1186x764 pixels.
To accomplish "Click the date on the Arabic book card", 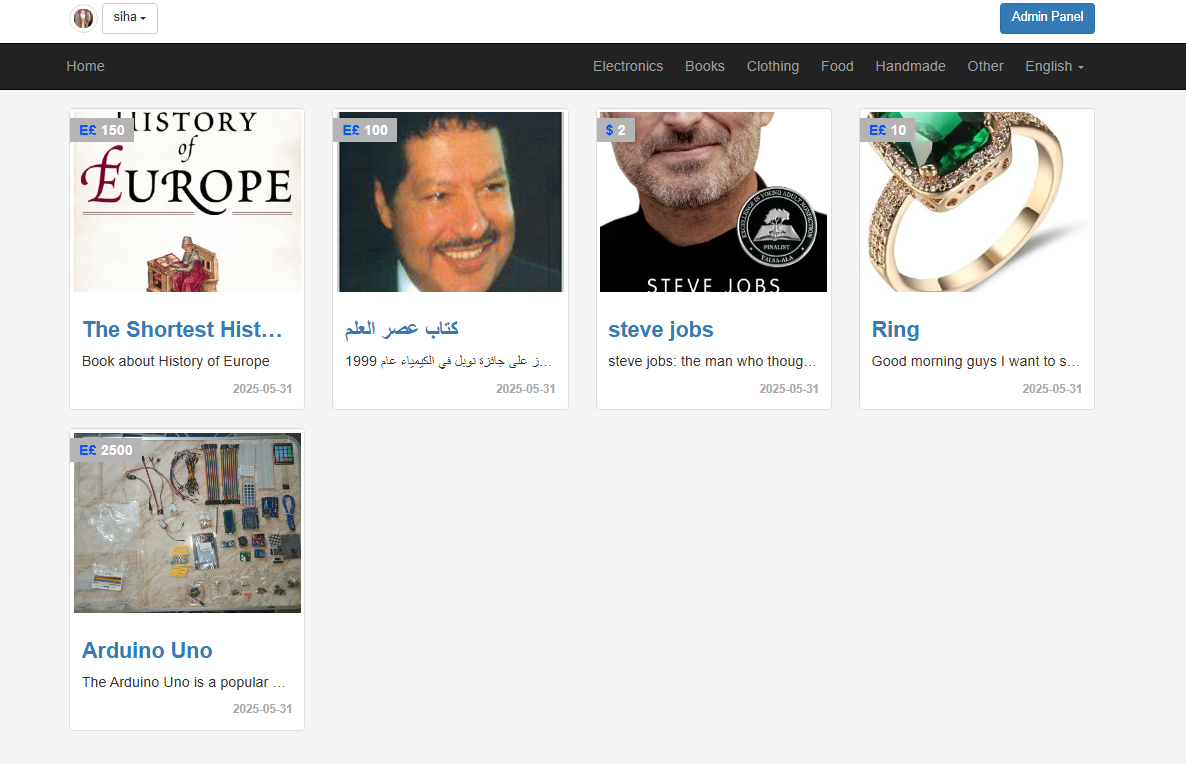I will click(526, 389).
